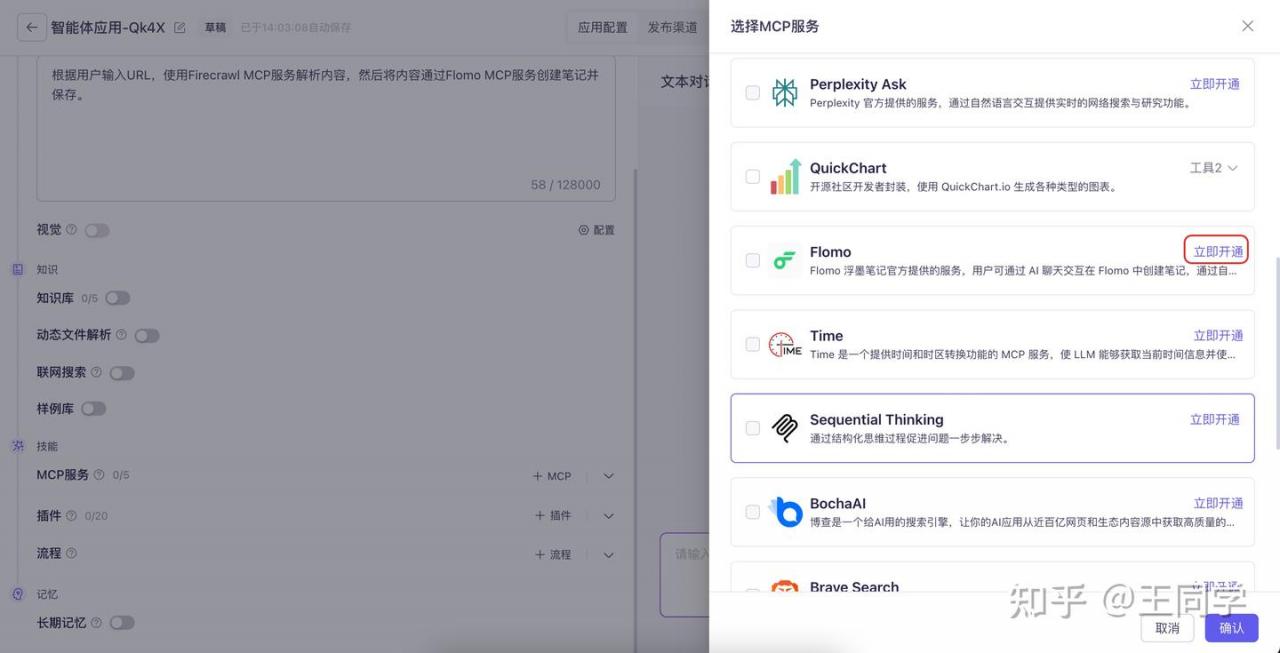Viewport: 1280px width, 653px height.
Task: Click the 技能 section sidebar icon
Action: pos(17,446)
